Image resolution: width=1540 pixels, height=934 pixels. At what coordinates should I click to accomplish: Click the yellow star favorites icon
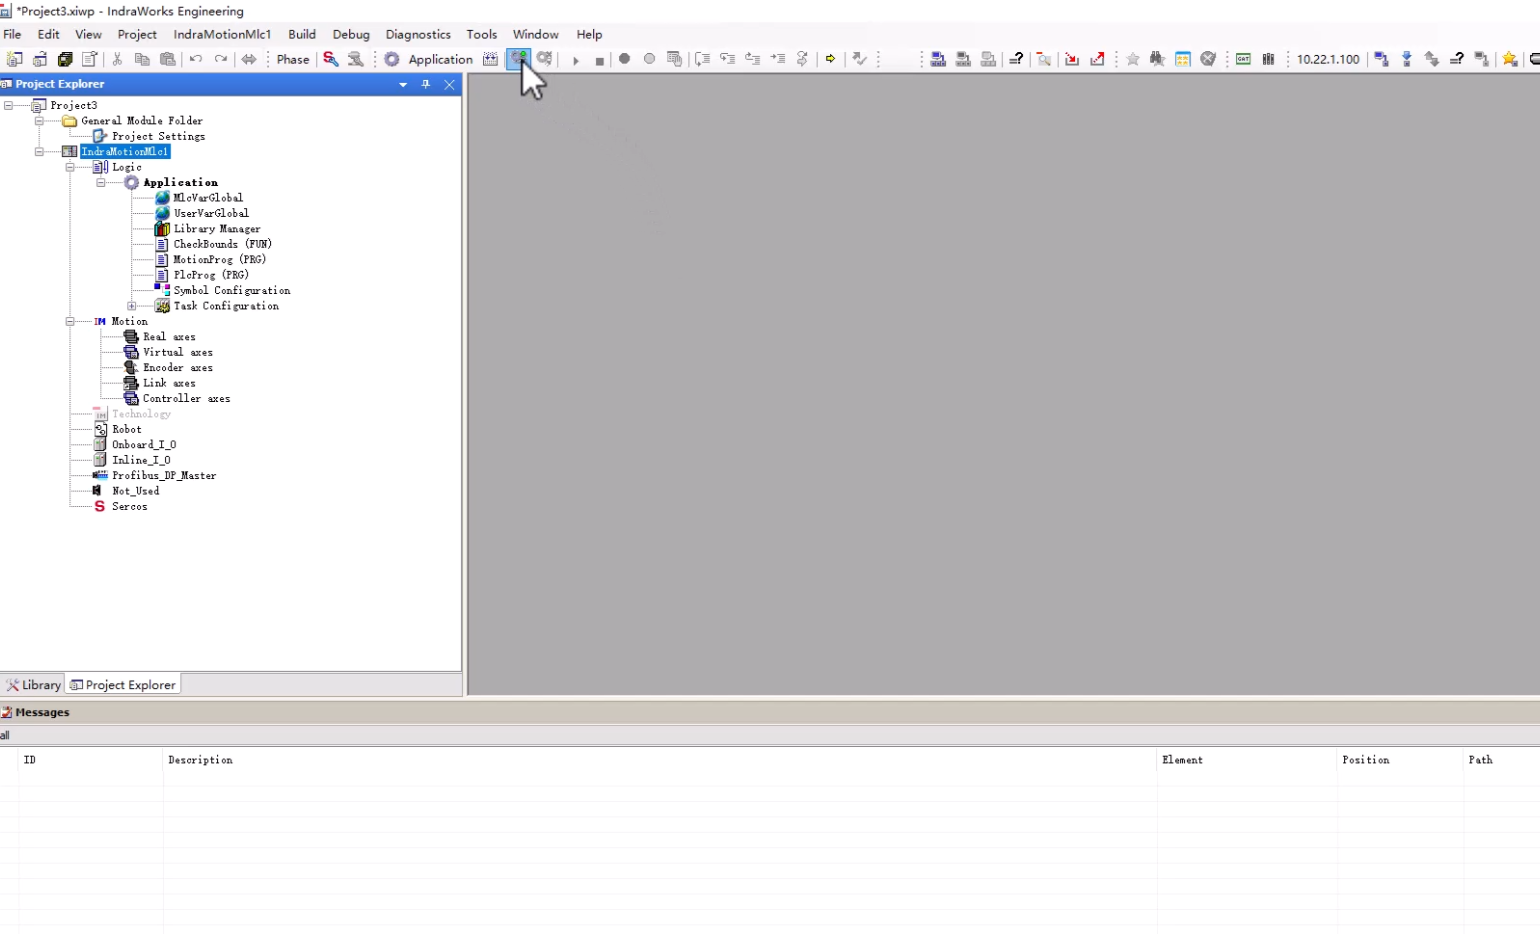click(x=1510, y=59)
